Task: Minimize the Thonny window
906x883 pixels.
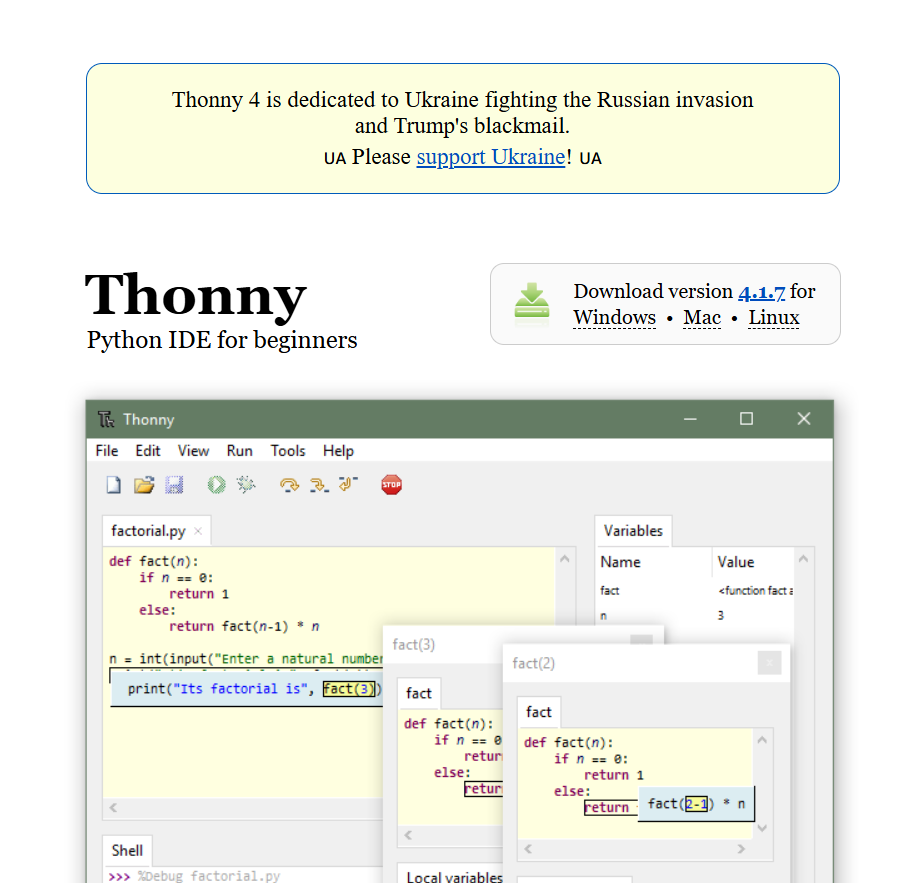Action: 690,419
